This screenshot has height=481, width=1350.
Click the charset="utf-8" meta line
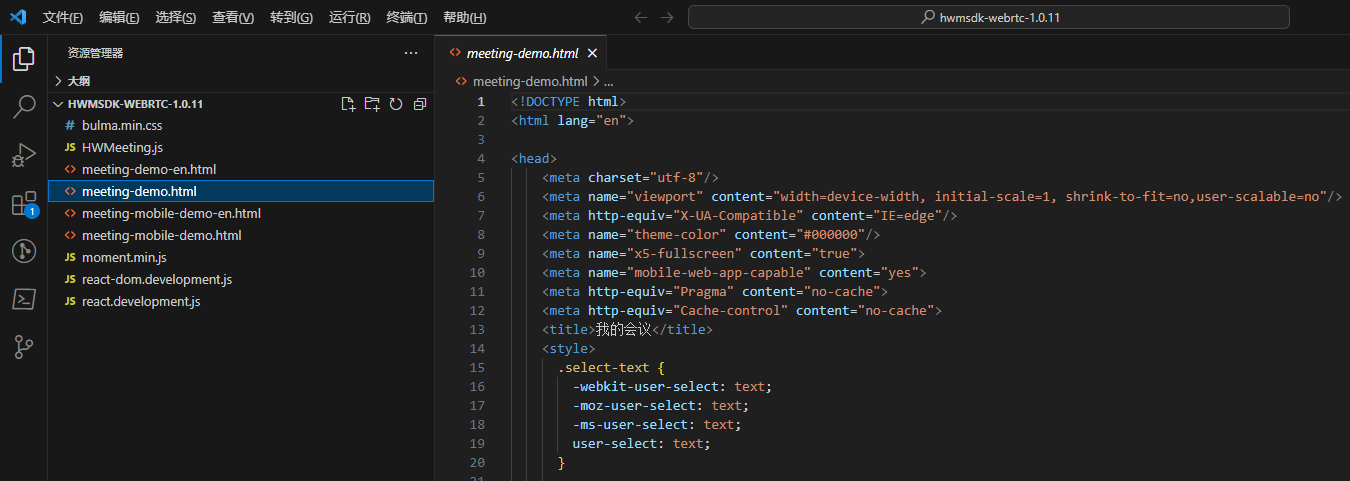[630, 178]
